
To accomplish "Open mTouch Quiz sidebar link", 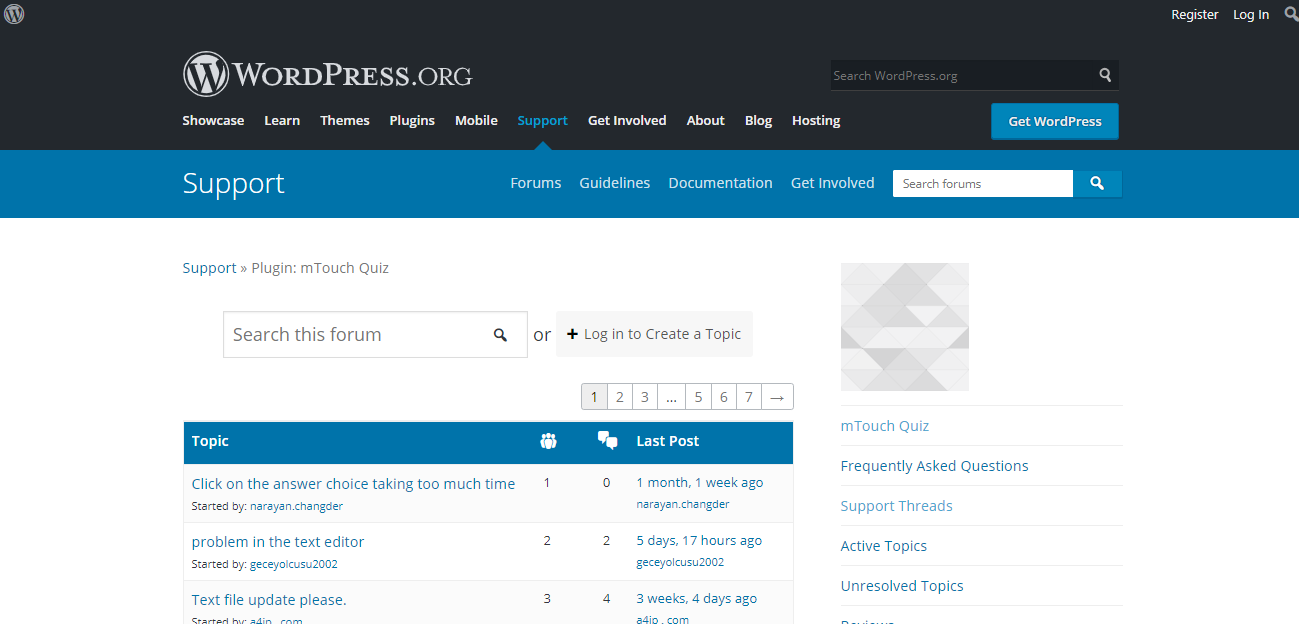I will [x=885, y=426].
